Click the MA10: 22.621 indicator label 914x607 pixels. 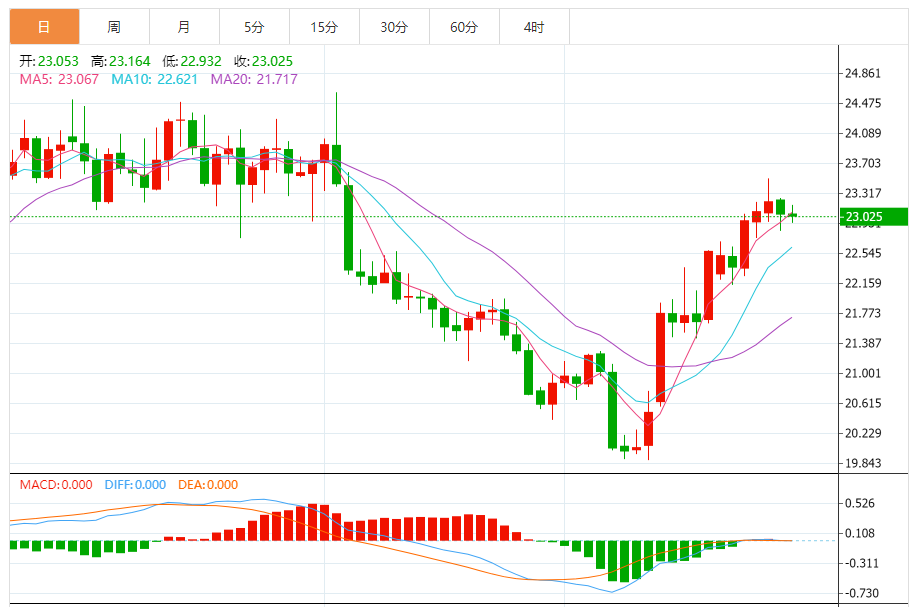point(154,79)
